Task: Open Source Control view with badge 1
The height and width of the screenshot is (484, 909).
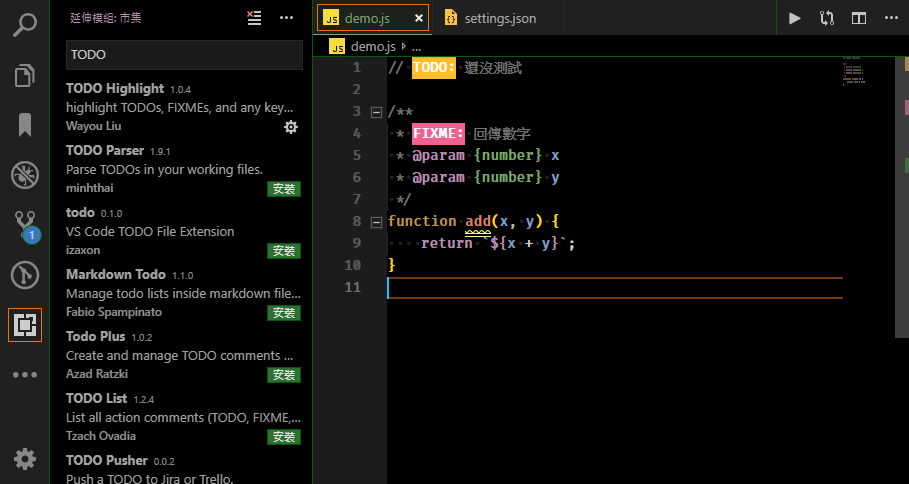Action: coord(25,225)
